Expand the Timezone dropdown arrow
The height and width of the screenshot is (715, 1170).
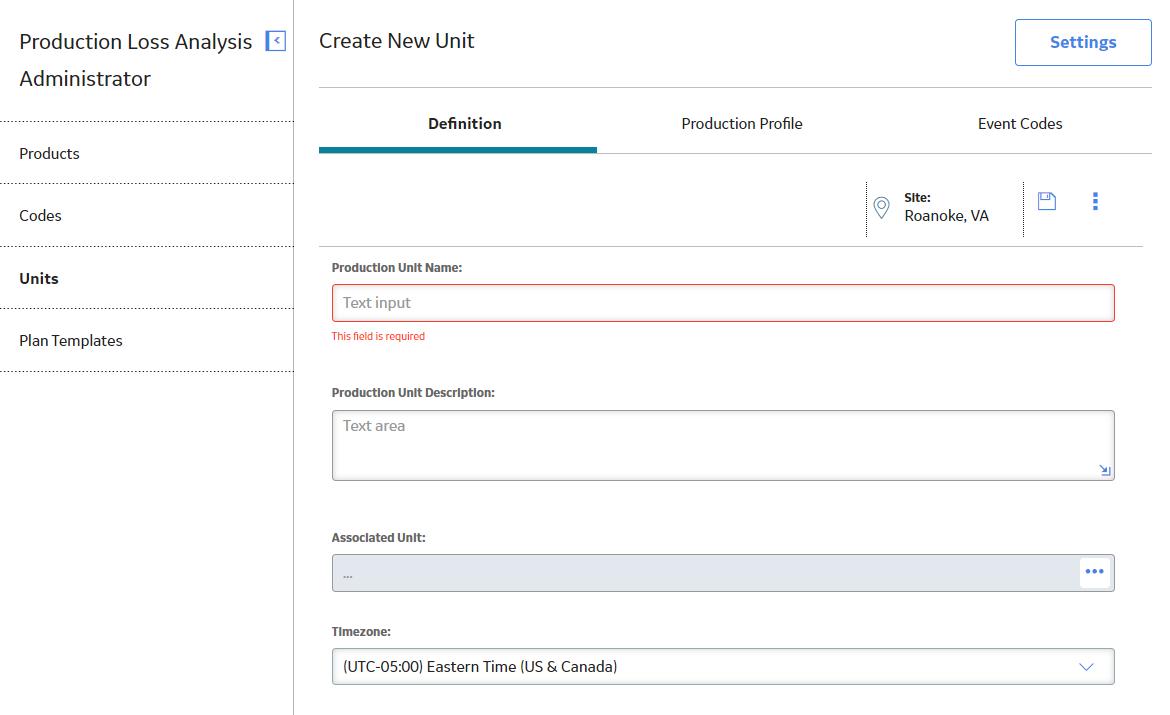coord(1086,666)
